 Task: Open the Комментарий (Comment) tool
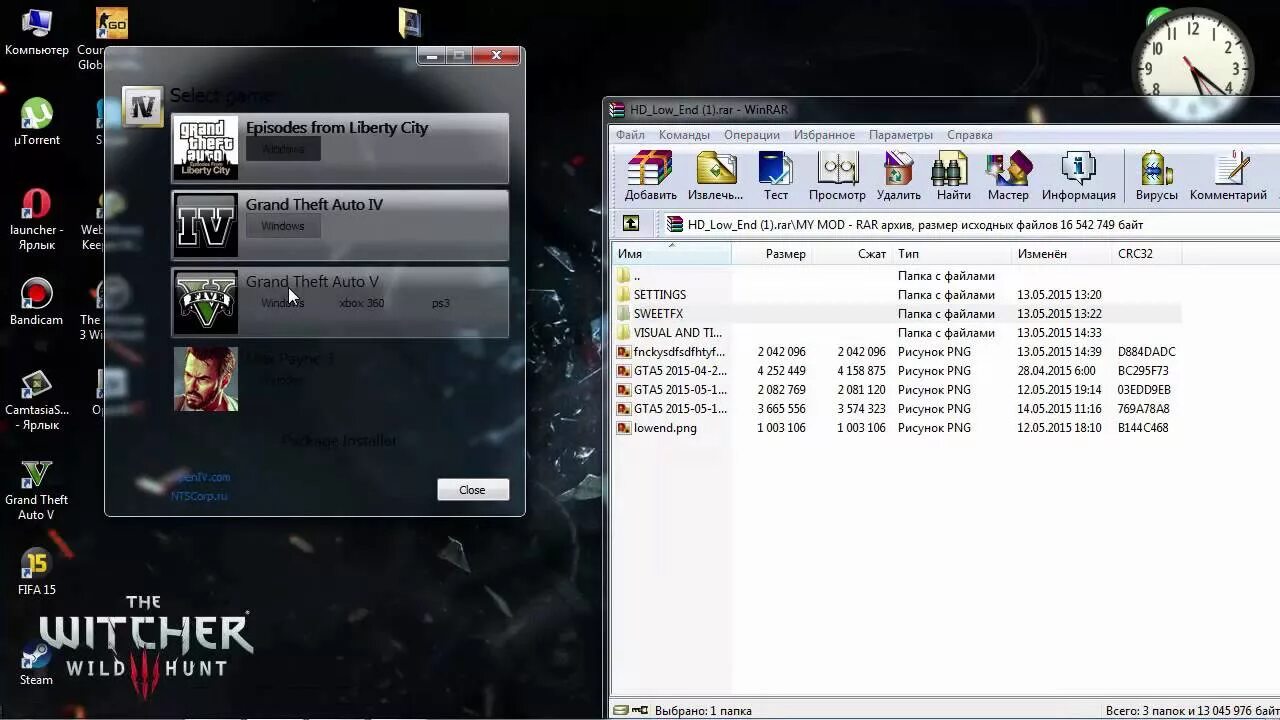tap(1228, 175)
